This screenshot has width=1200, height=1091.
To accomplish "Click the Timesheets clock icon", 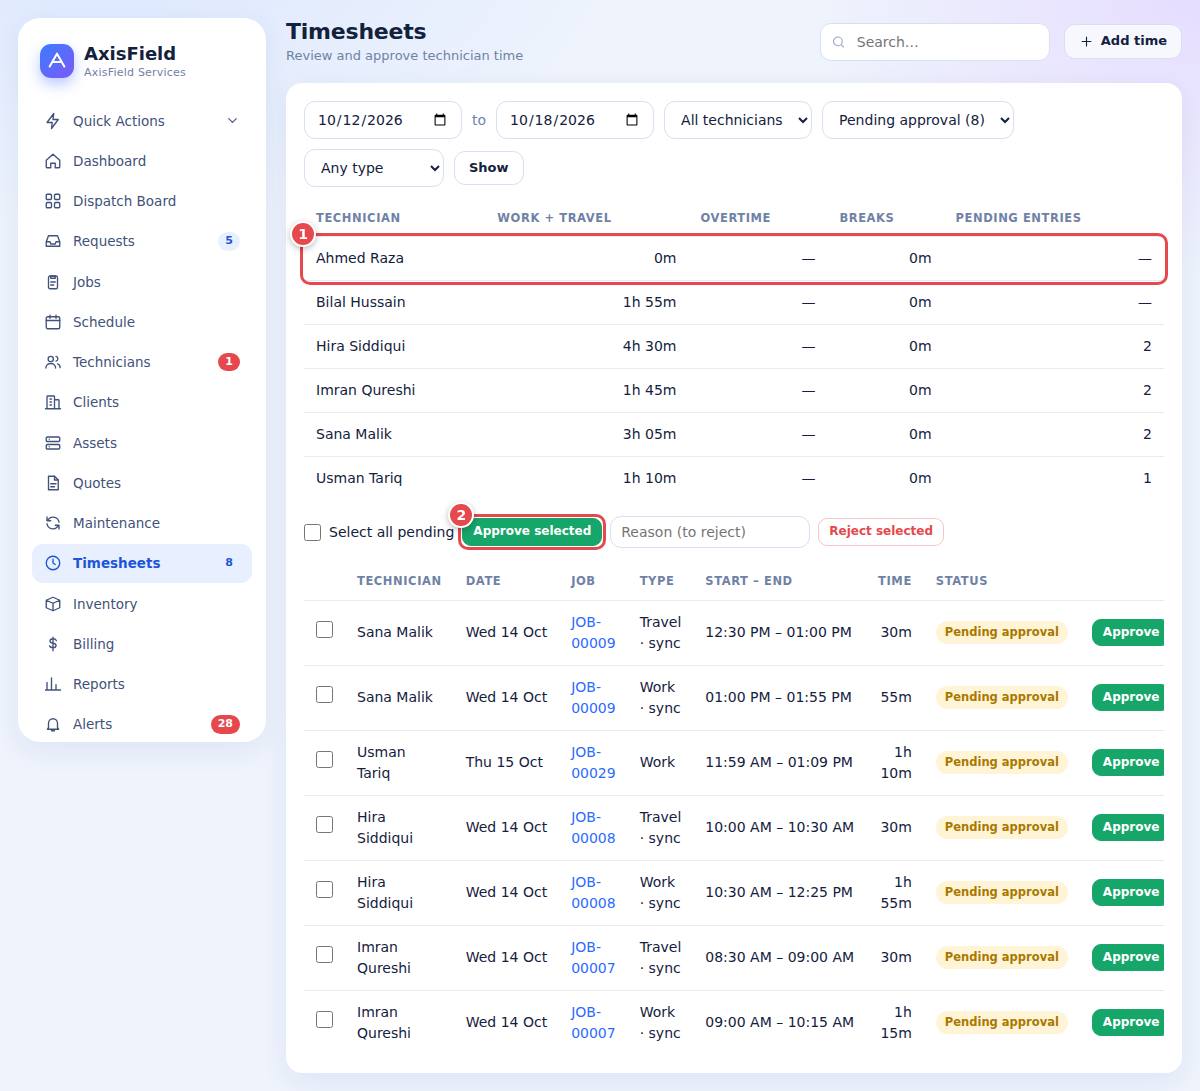I will pos(53,563).
